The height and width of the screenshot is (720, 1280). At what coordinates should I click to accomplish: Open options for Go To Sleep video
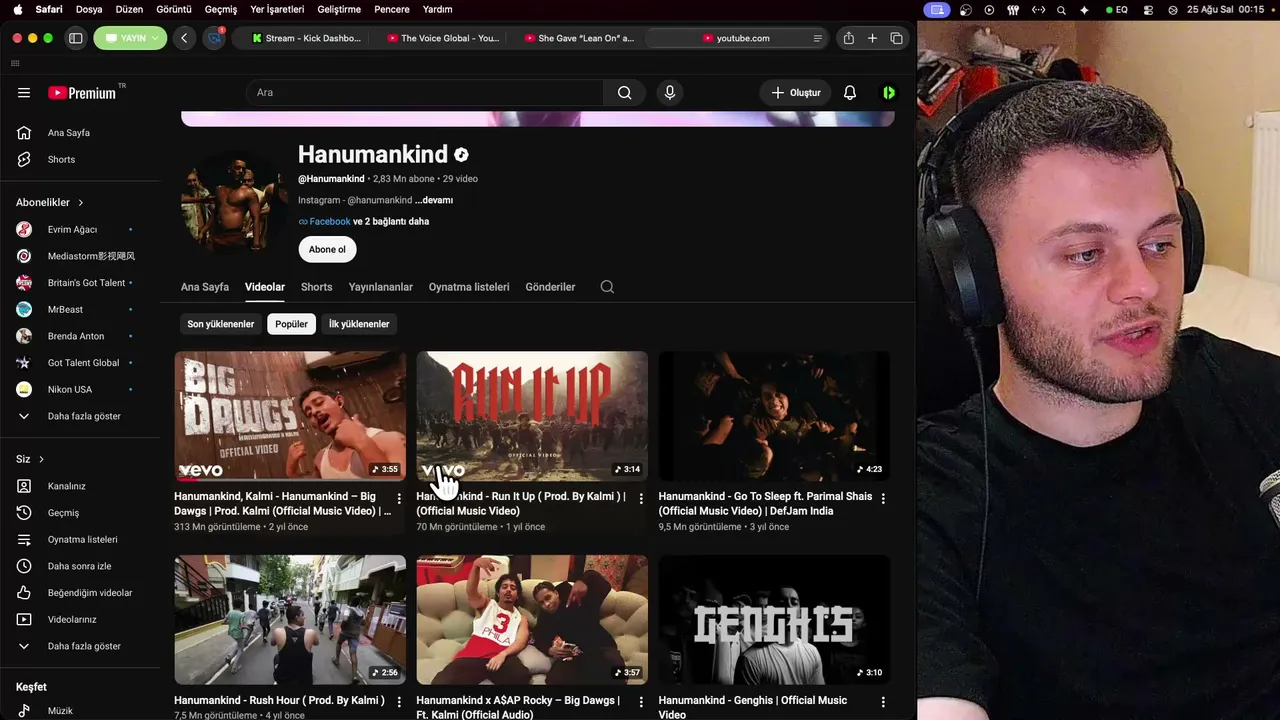(x=883, y=498)
